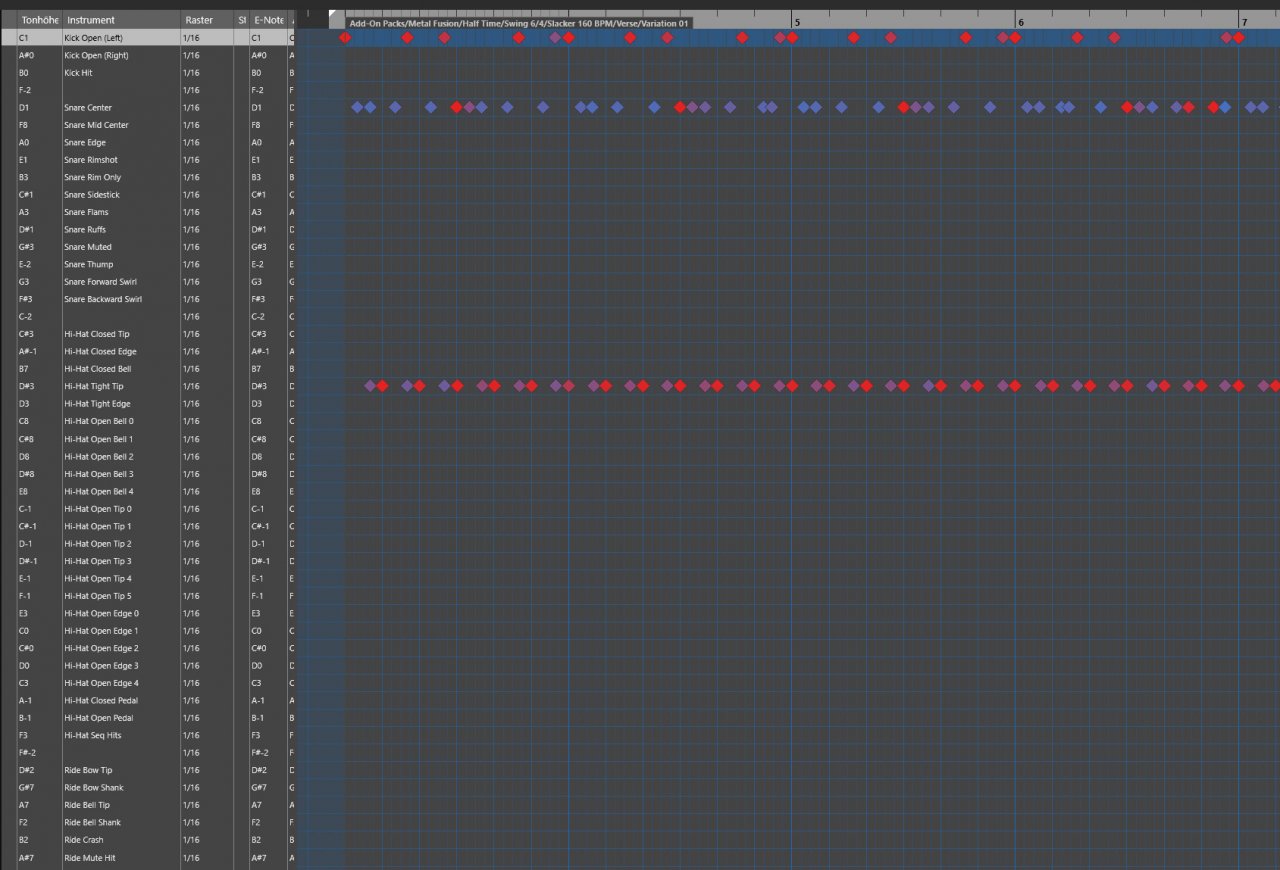Open the Raster value for Snare Flams
The width and height of the screenshot is (1280, 870).
[206, 212]
